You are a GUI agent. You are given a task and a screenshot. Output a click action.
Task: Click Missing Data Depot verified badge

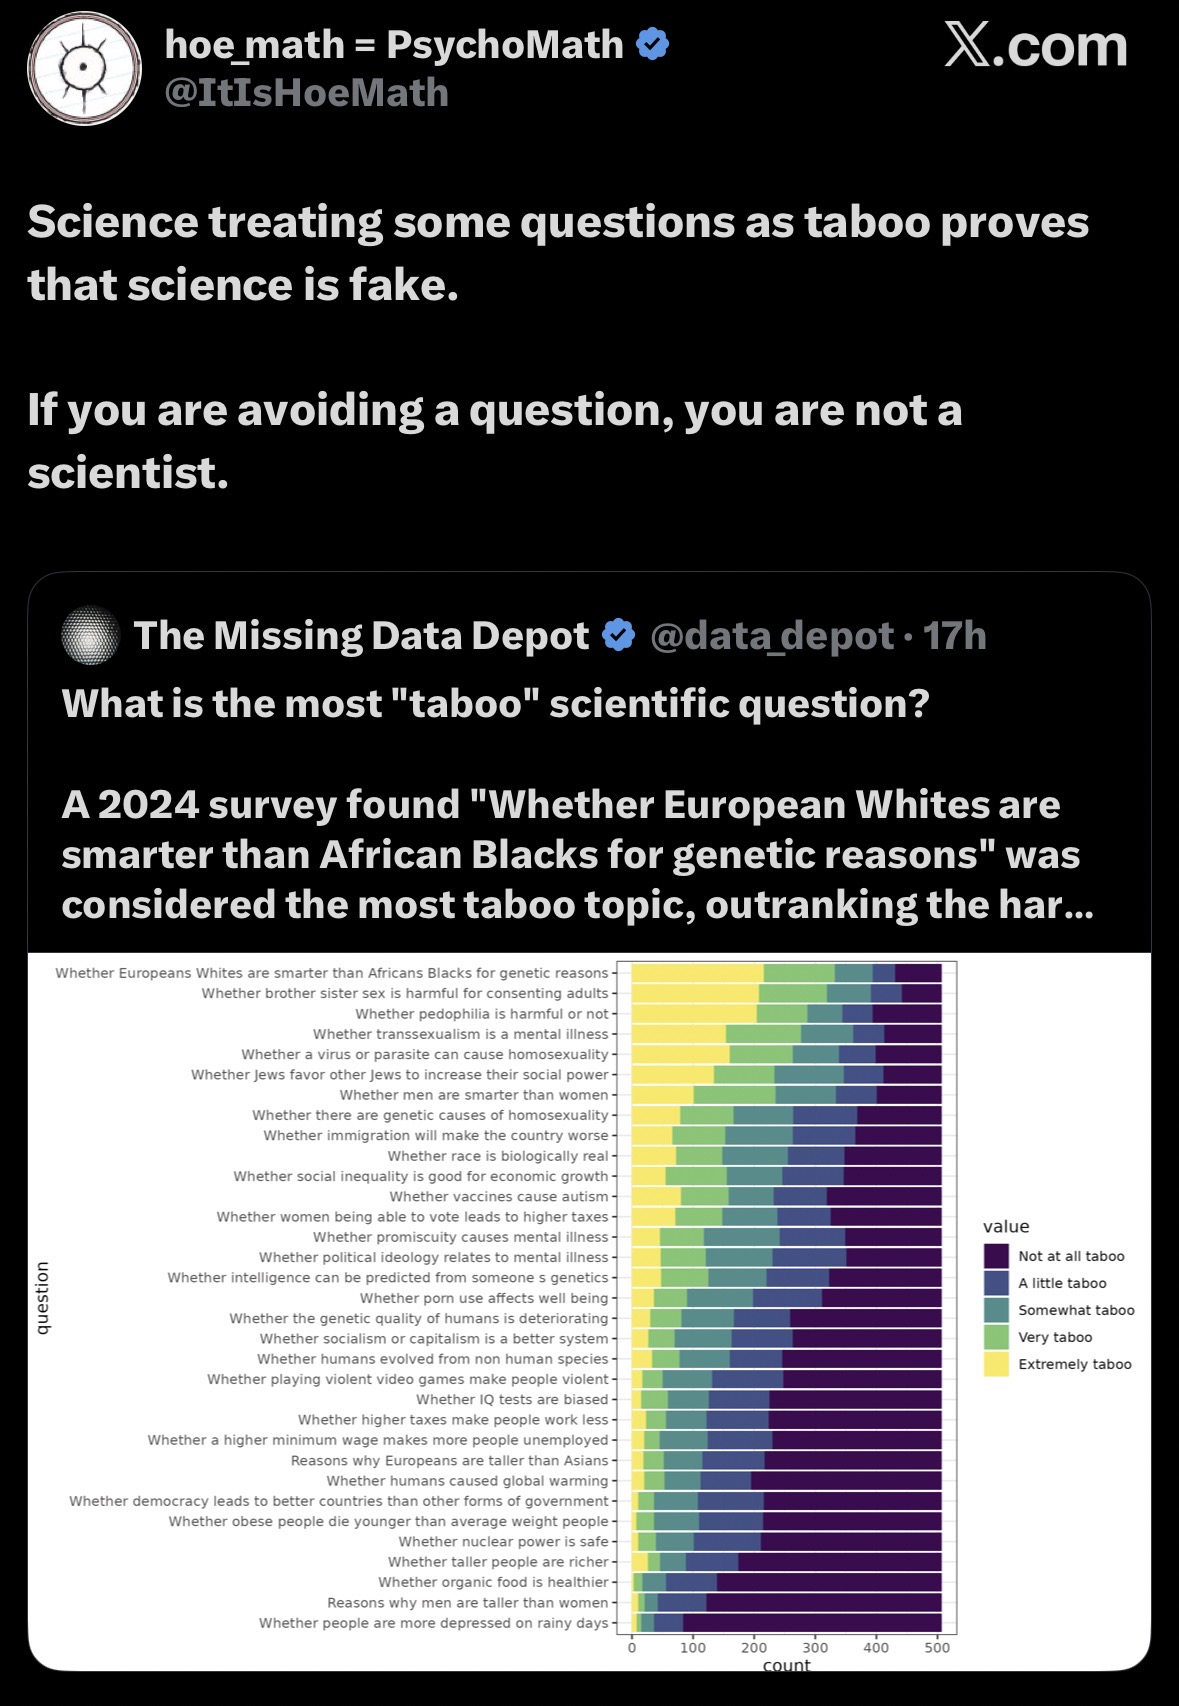pos(619,635)
